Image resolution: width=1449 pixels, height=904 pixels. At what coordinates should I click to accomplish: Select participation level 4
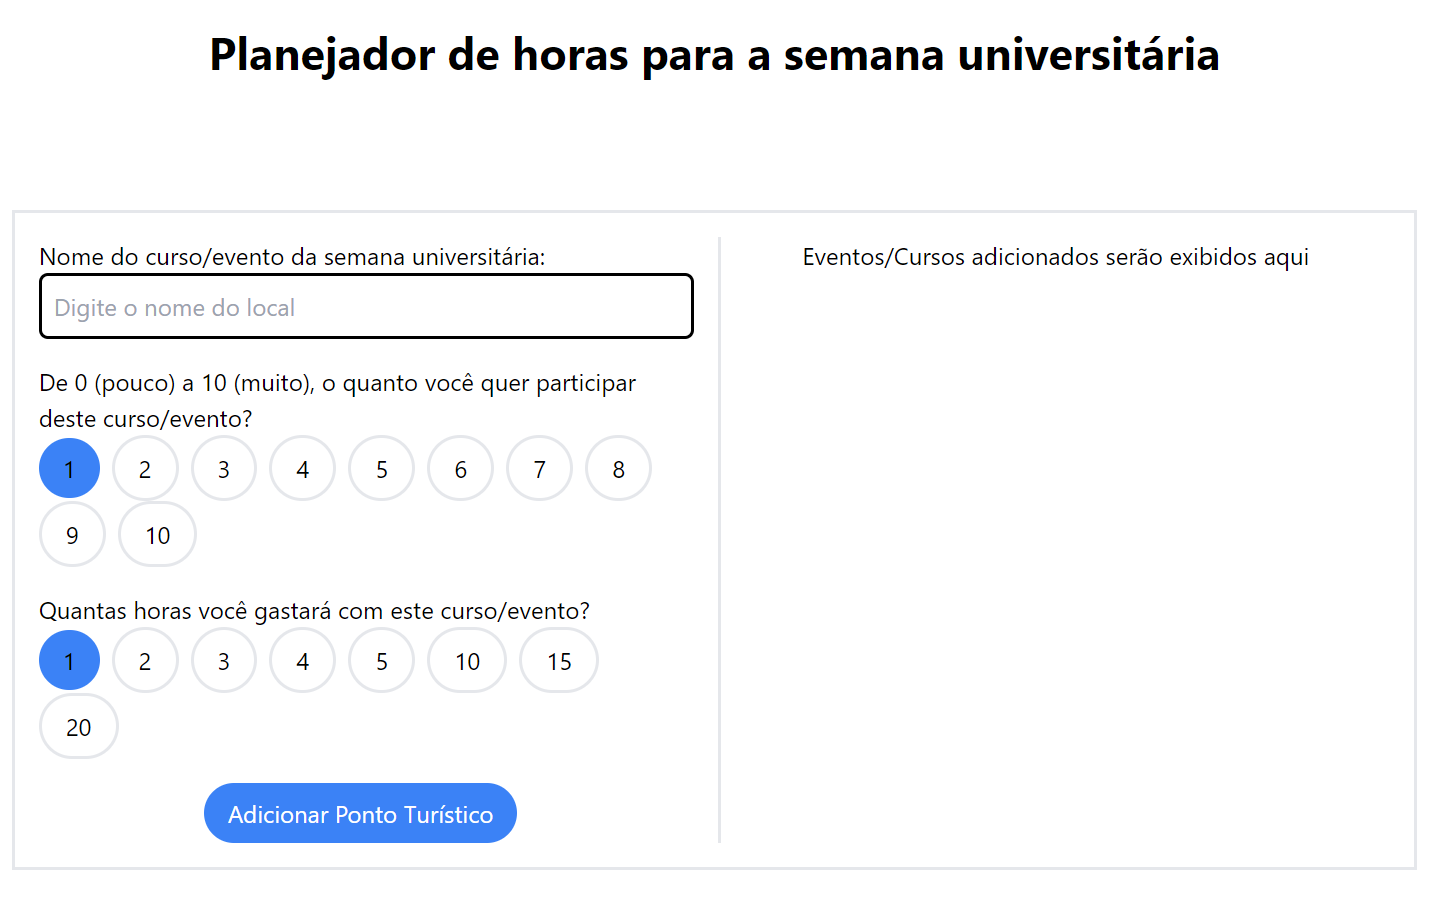pyautogui.click(x=302, y=467)
